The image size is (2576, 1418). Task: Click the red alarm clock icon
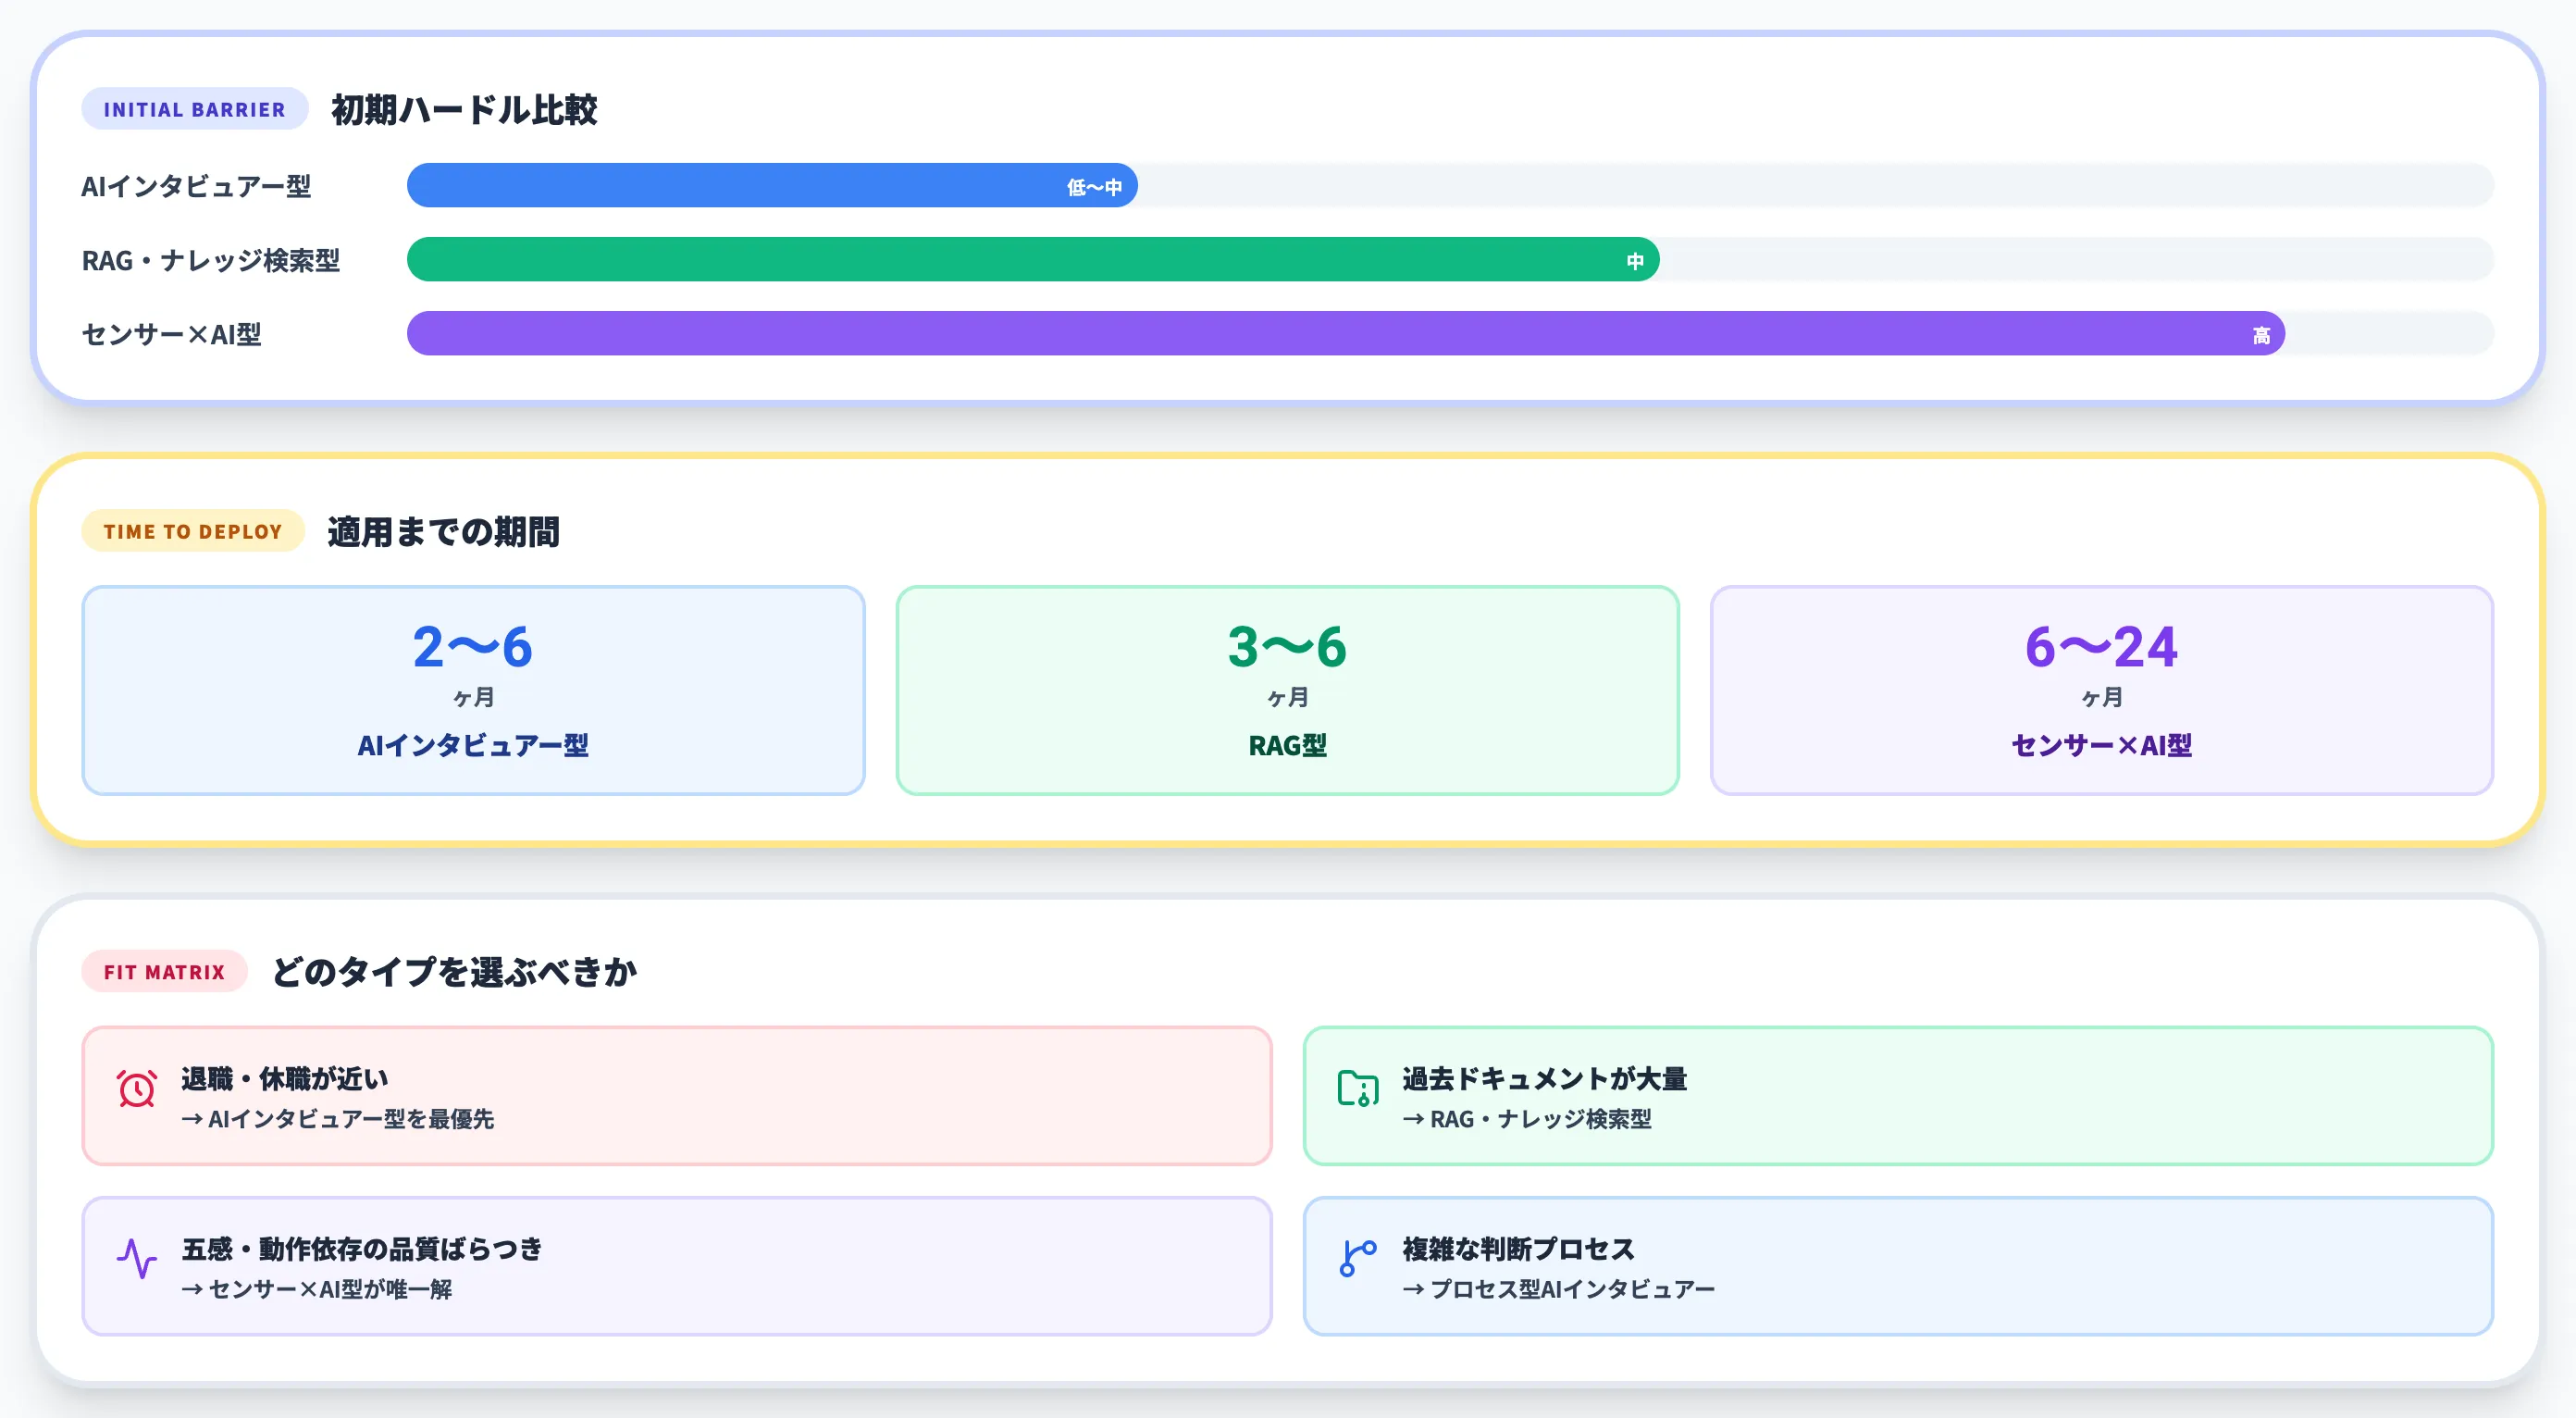(x=137, y=1089)
